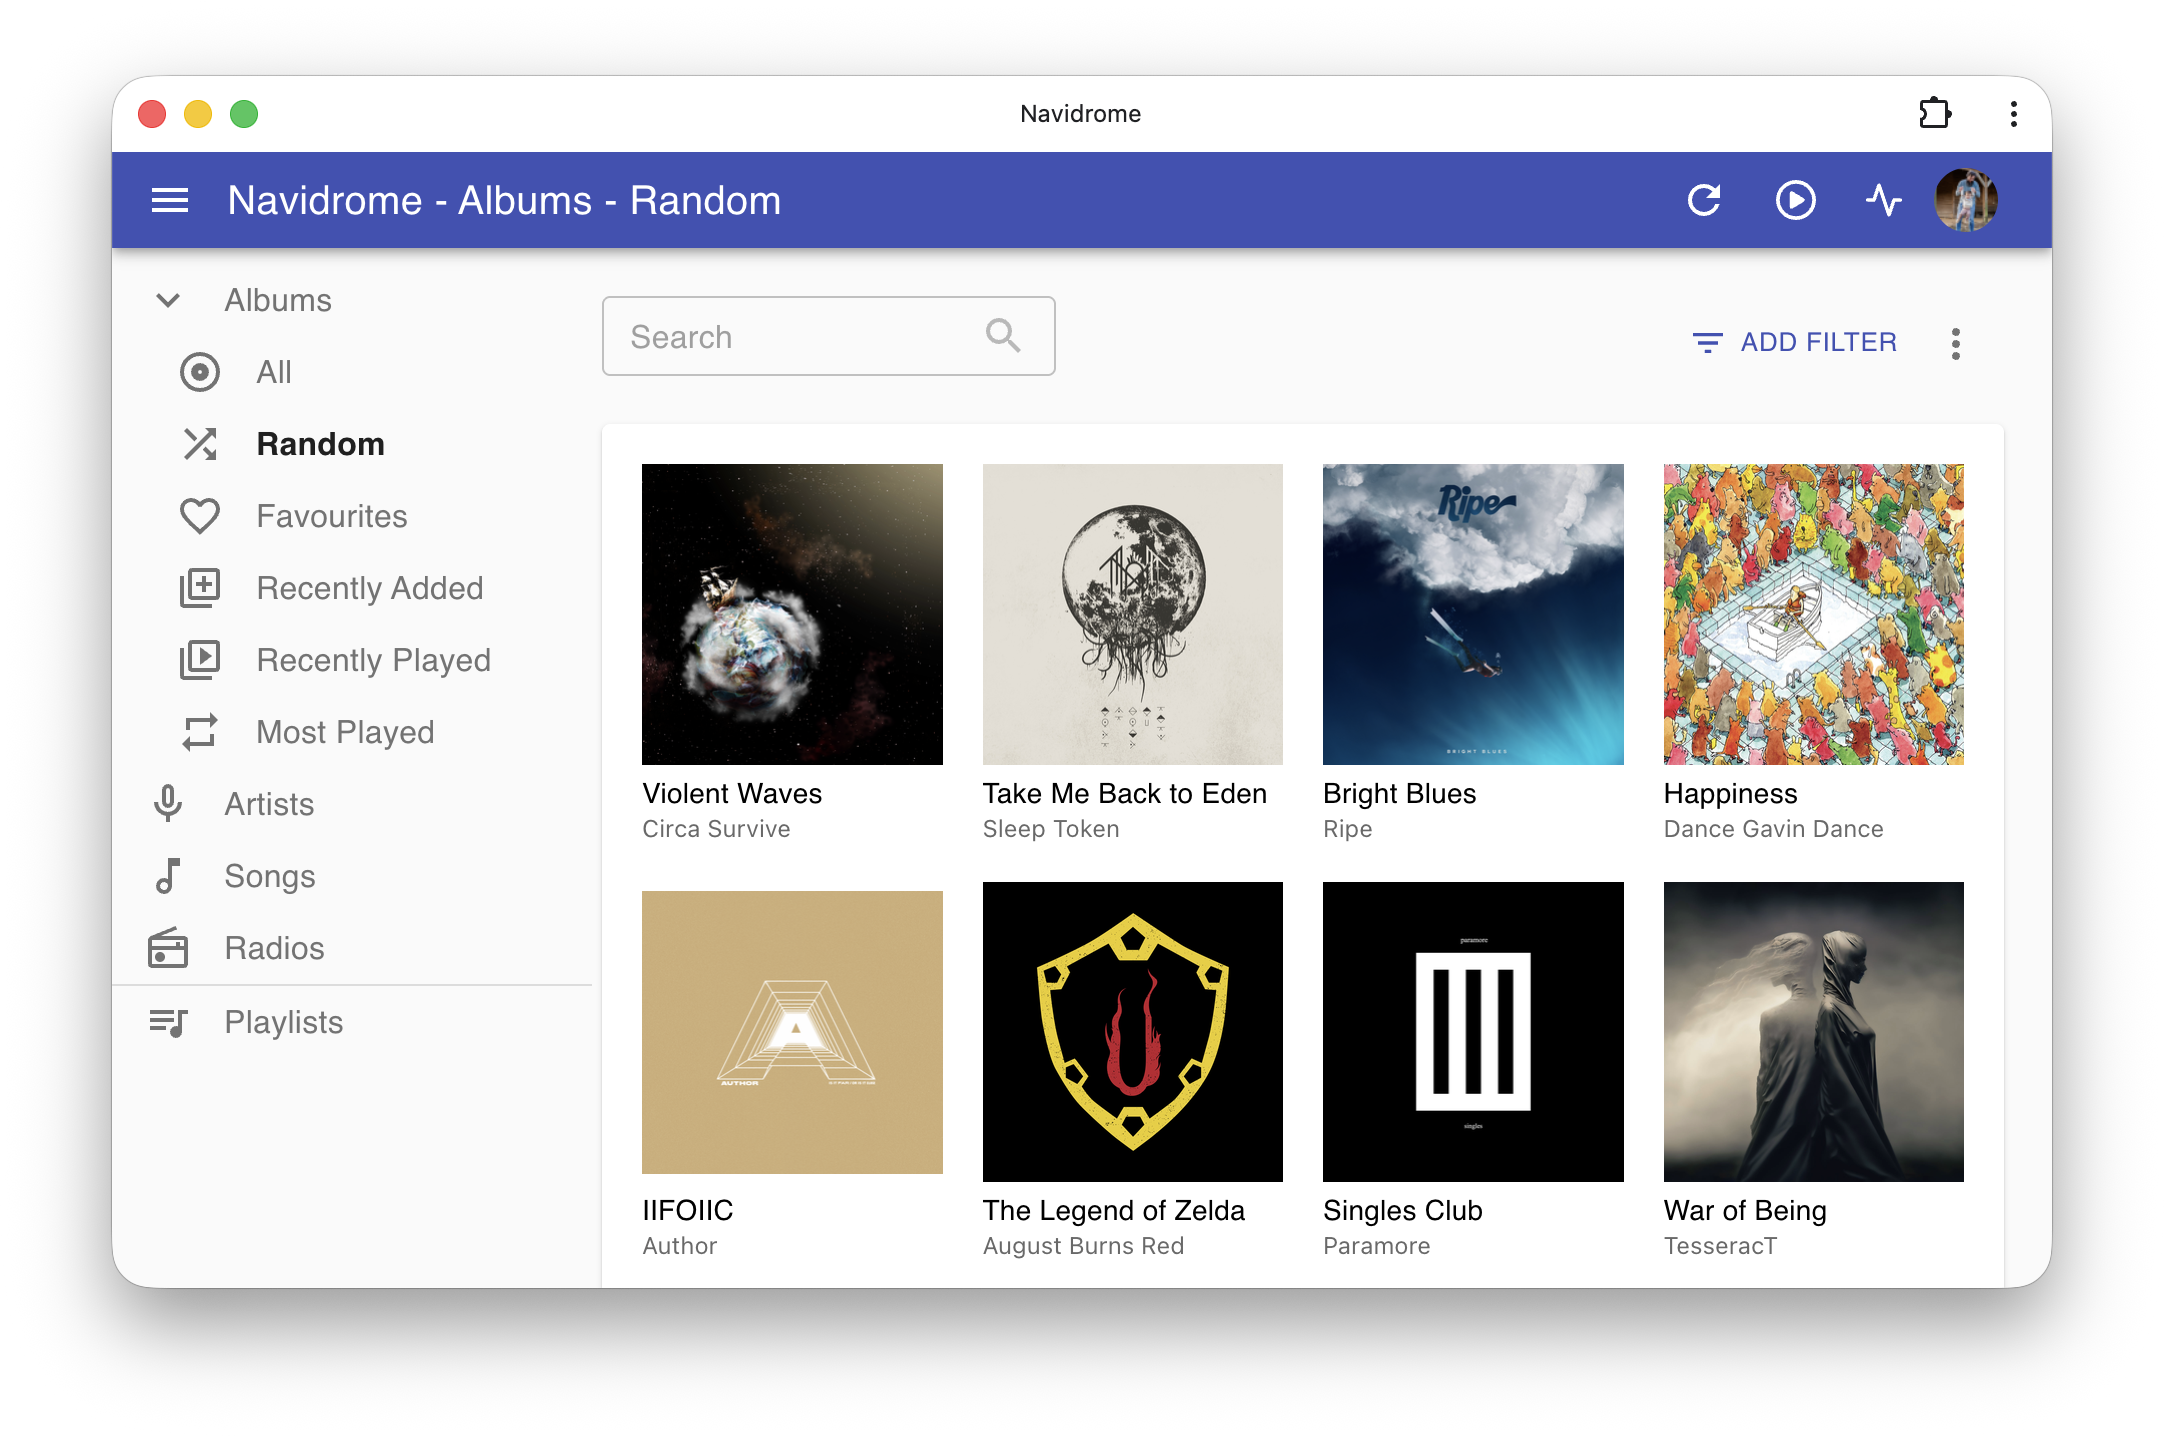
Task: Click the IIFOIIC album title
Action: click(x=688, y=1211)
